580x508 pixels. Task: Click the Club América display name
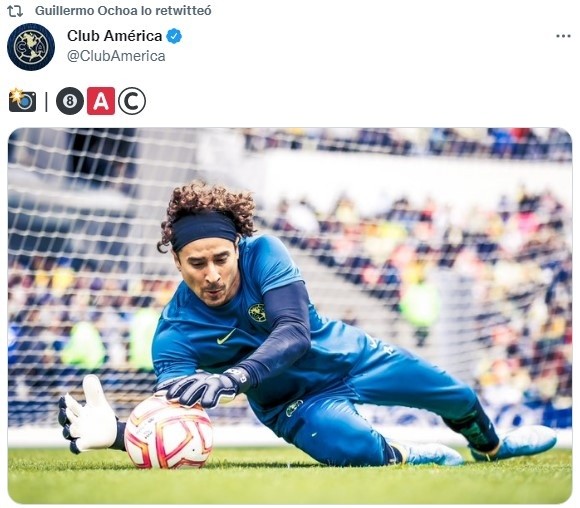click(x=115, y=36)
